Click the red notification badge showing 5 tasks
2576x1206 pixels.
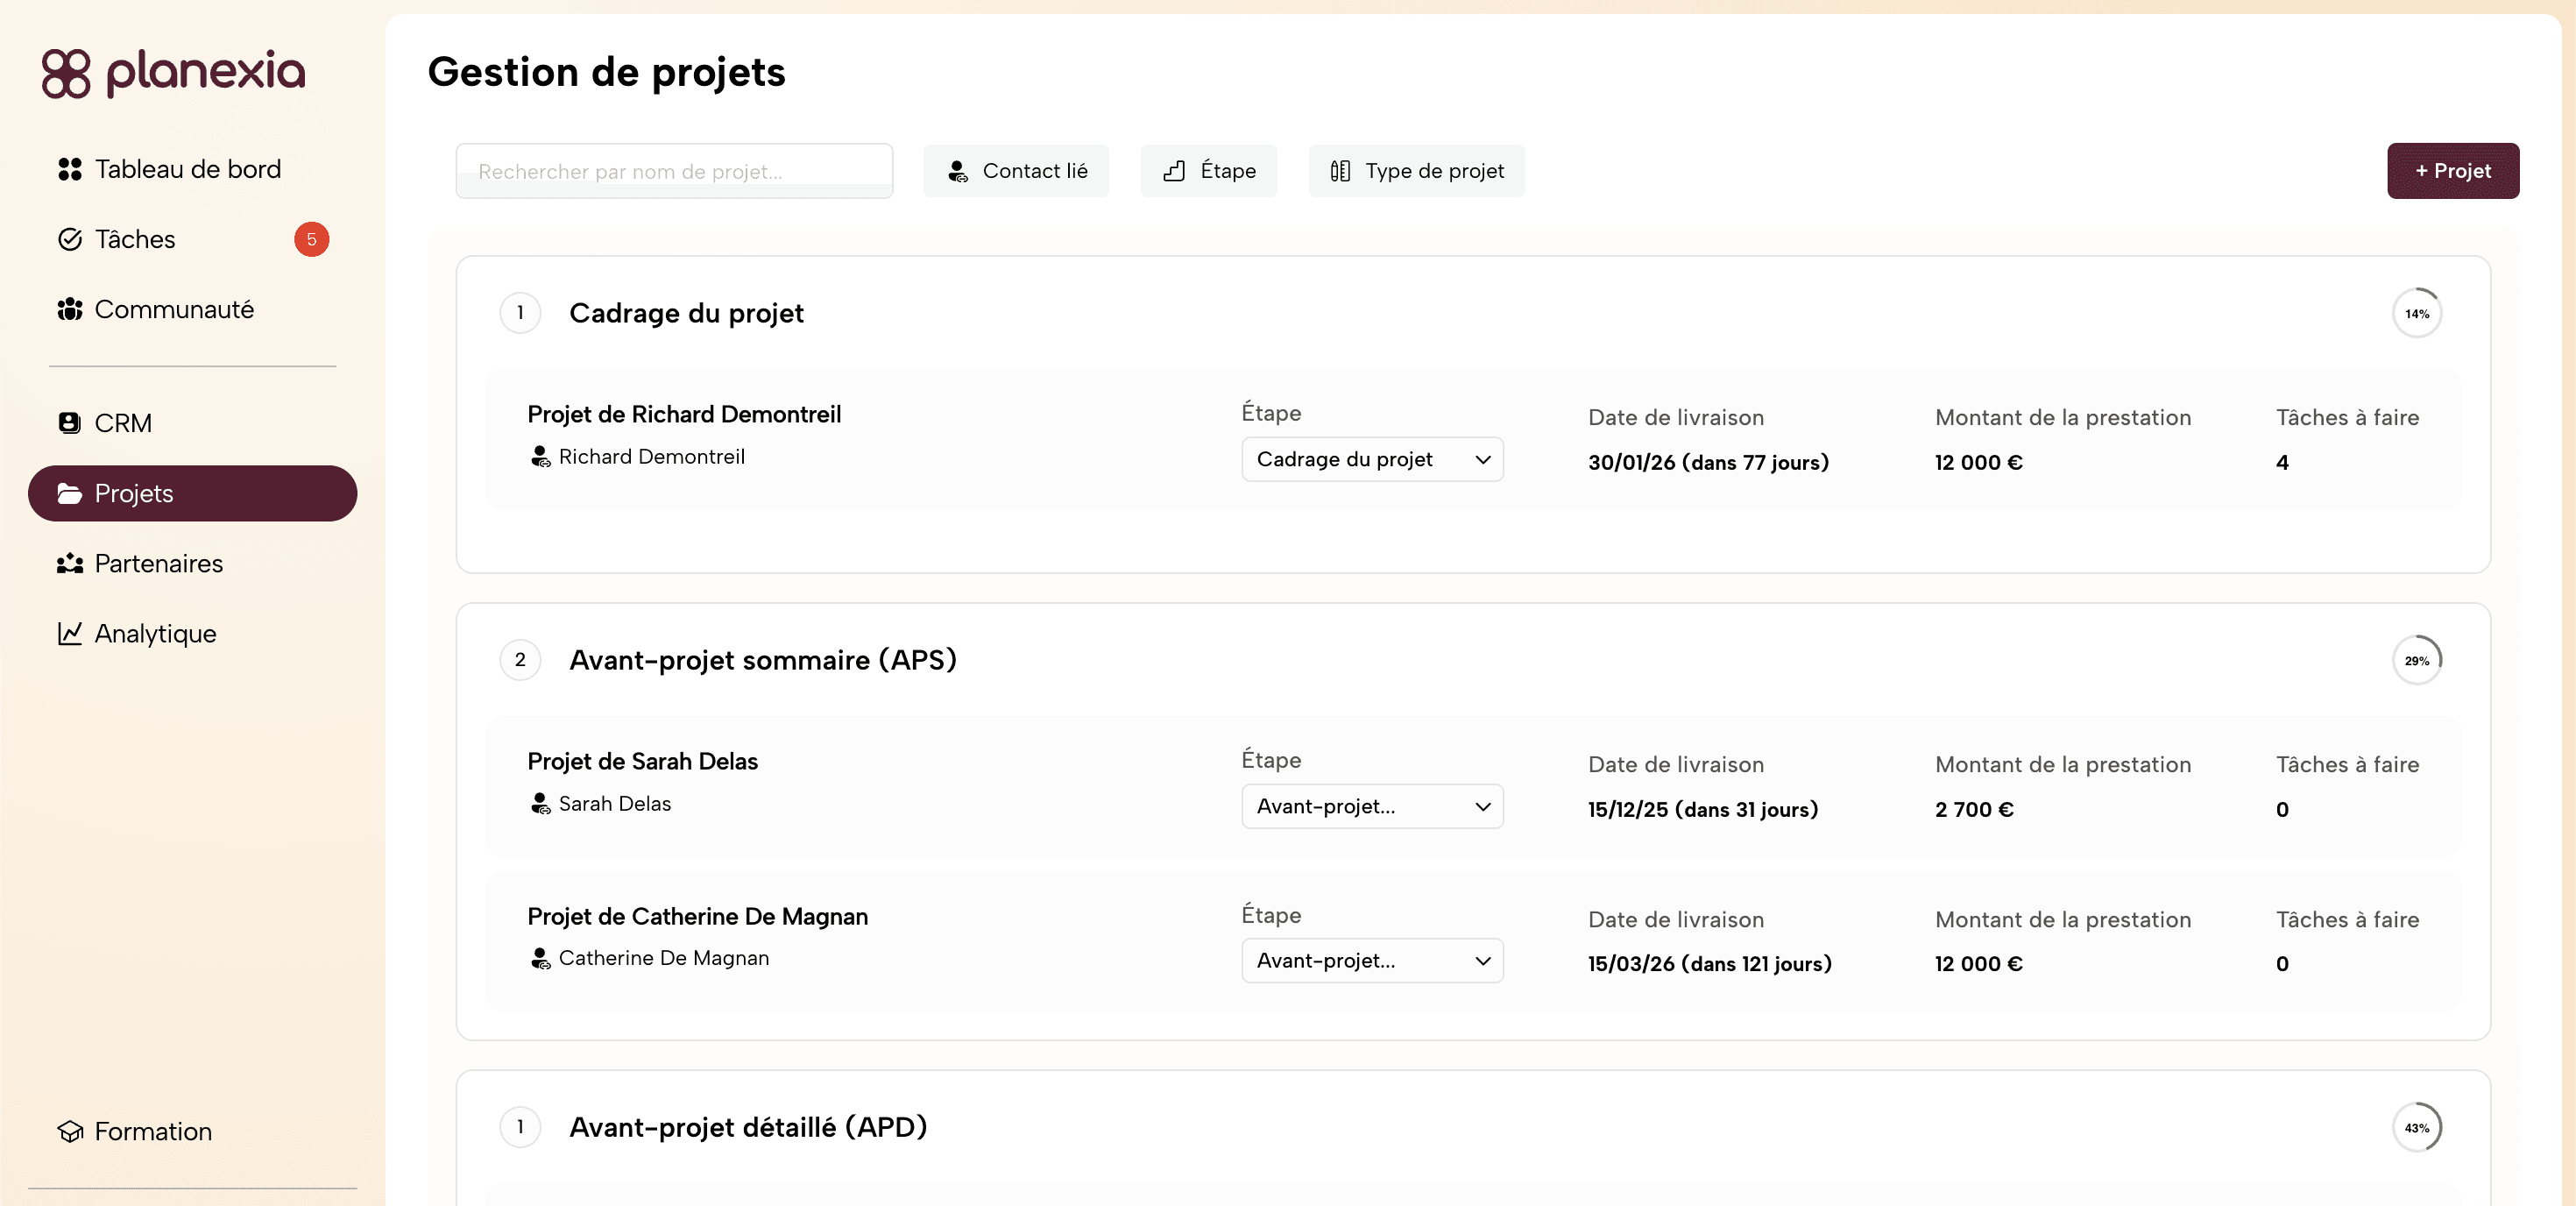pyautogui.click(x=312, y=239)
